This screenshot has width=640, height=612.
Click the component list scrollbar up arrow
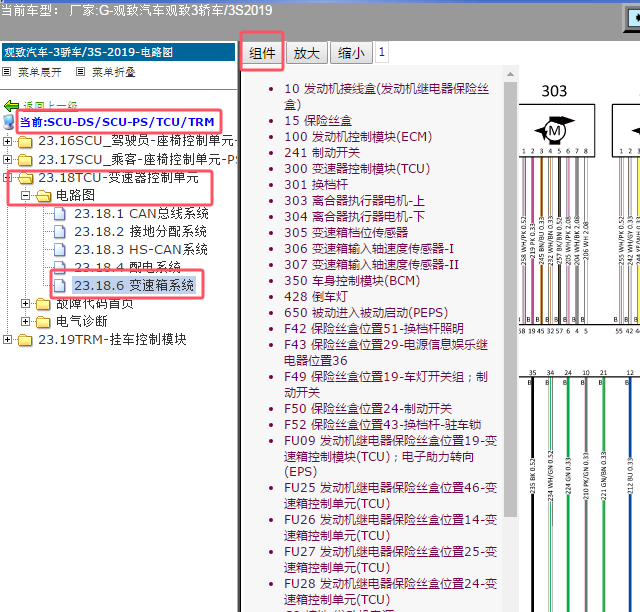point(510,74)
